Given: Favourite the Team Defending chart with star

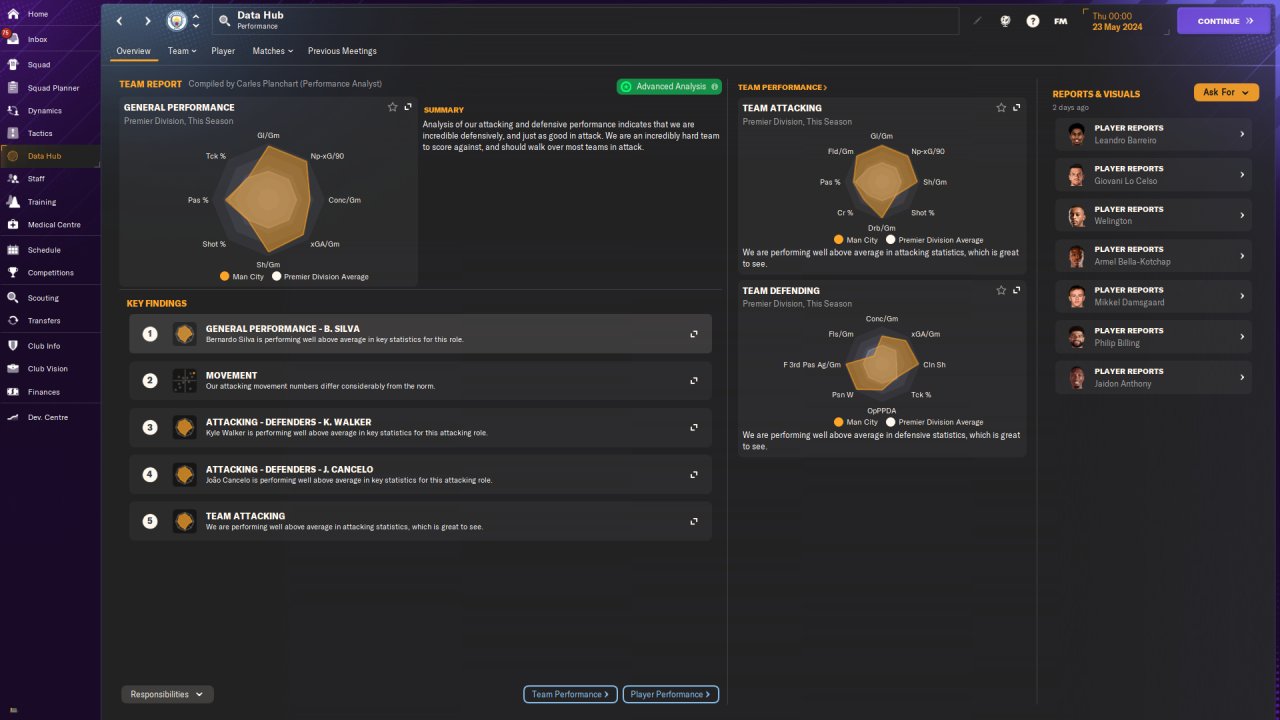Looking at the screenshot, I should point(1001,290).
